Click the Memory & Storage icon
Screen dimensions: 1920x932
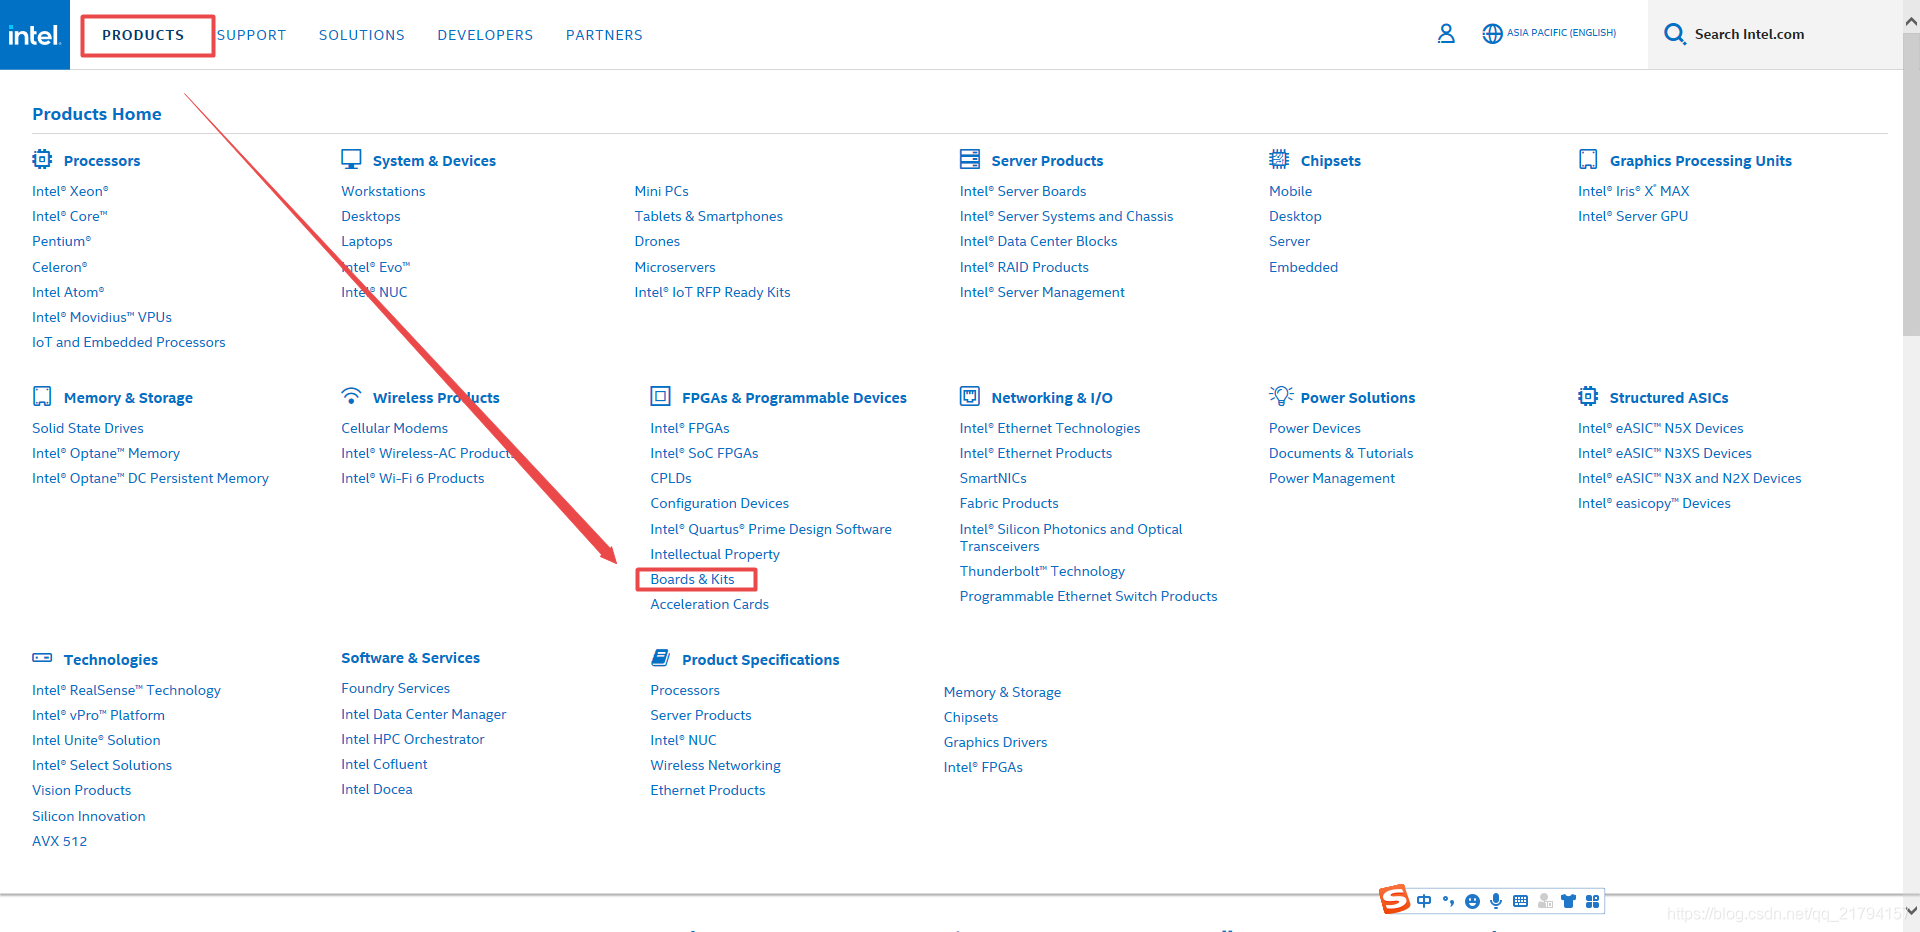(x=42, y=396)
